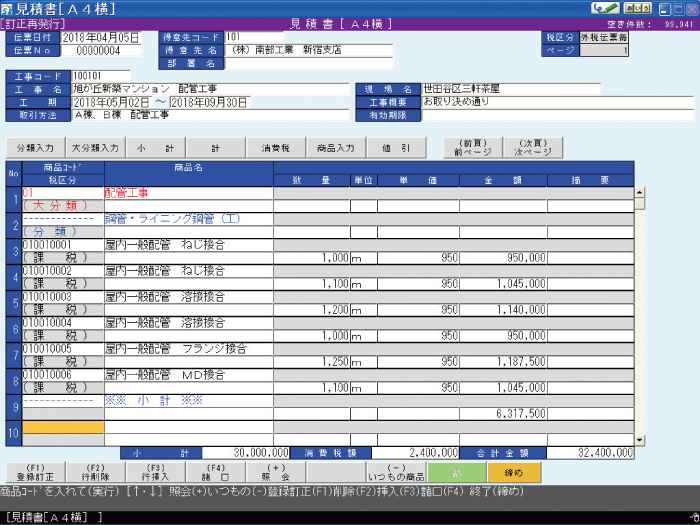700x525 pixels.
Task: Click the 消費税 toolbar button
Action: tap(275, 147)
